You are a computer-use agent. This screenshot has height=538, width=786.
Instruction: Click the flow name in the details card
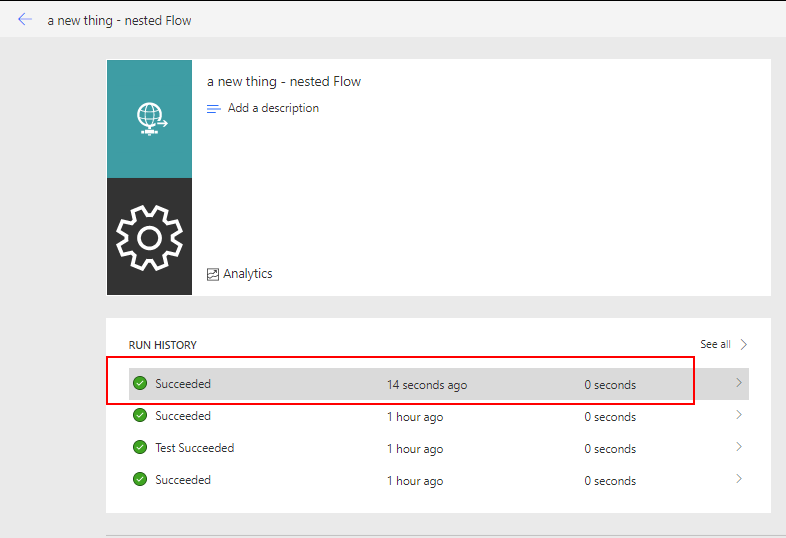284,81
